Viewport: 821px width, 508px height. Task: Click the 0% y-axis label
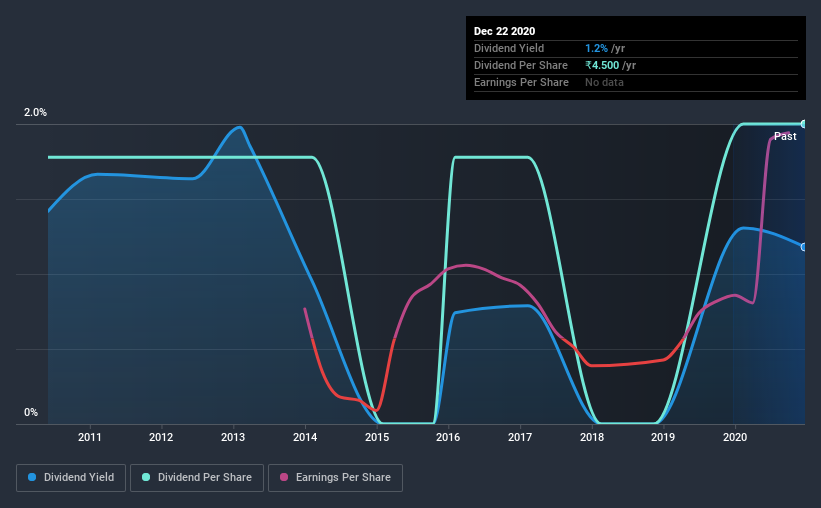pos(31,413)
